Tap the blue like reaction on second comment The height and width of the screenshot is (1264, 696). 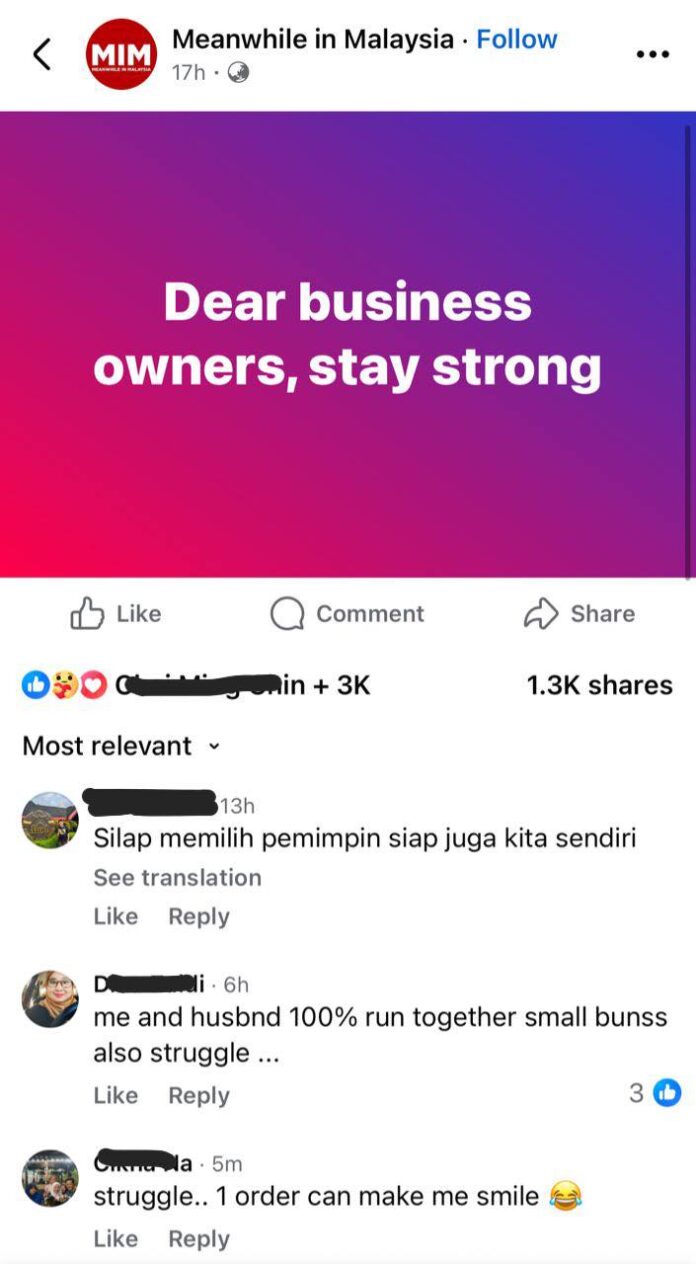tap(667, 1093)
